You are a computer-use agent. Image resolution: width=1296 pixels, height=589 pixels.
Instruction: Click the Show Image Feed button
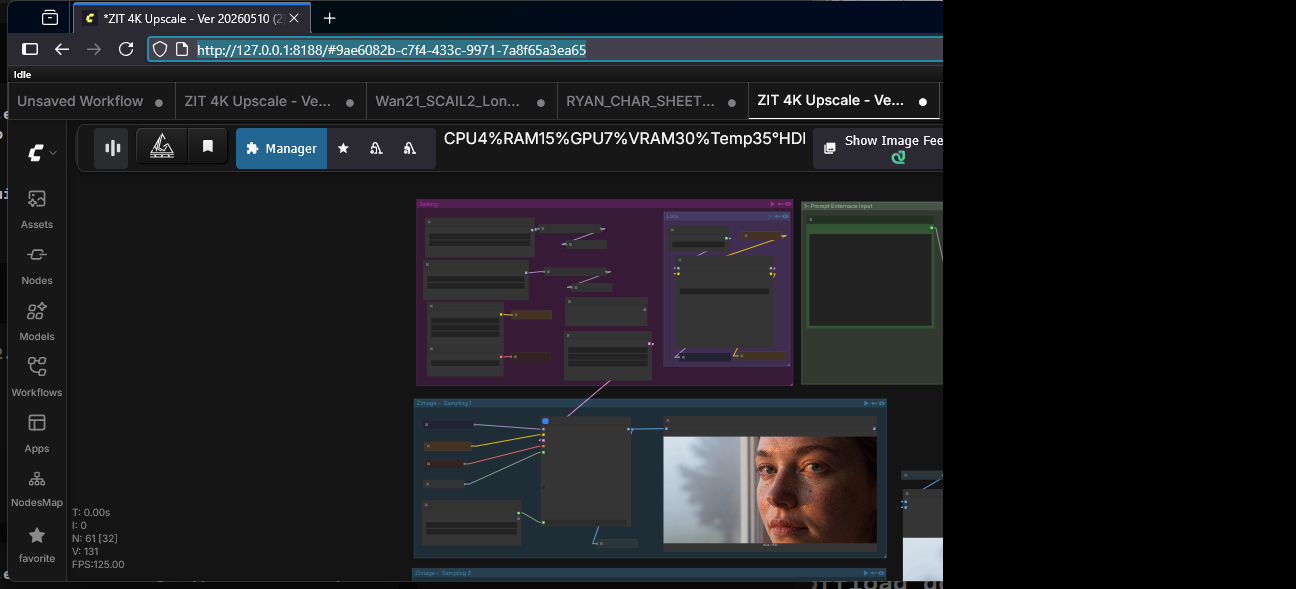click(878, 148)
